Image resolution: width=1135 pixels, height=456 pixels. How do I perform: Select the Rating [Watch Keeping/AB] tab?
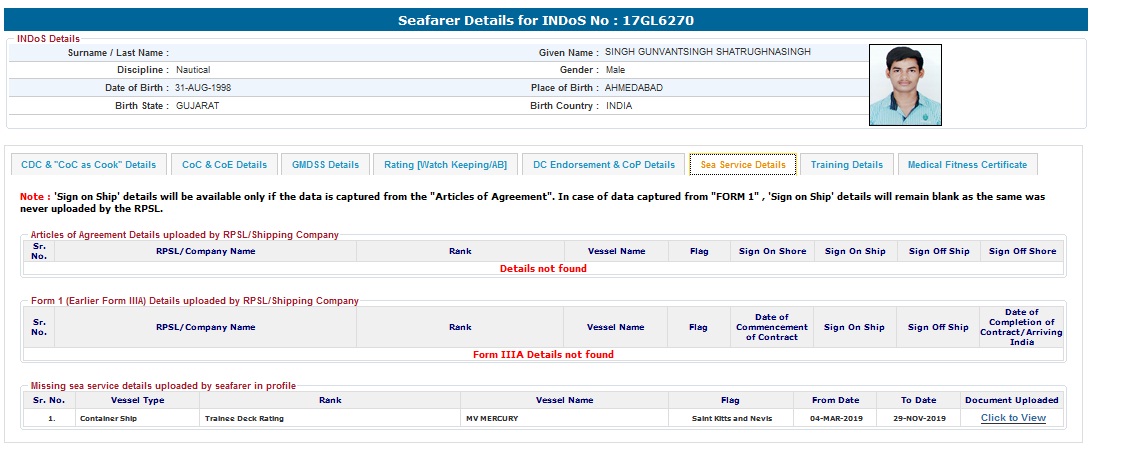click(445, 165)
